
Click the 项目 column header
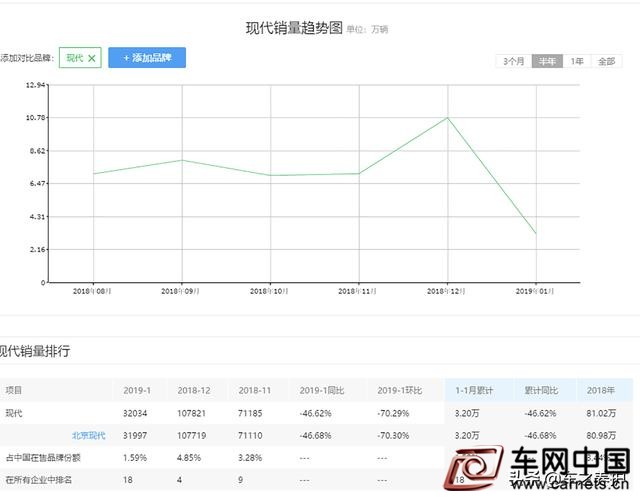point(13,390)
